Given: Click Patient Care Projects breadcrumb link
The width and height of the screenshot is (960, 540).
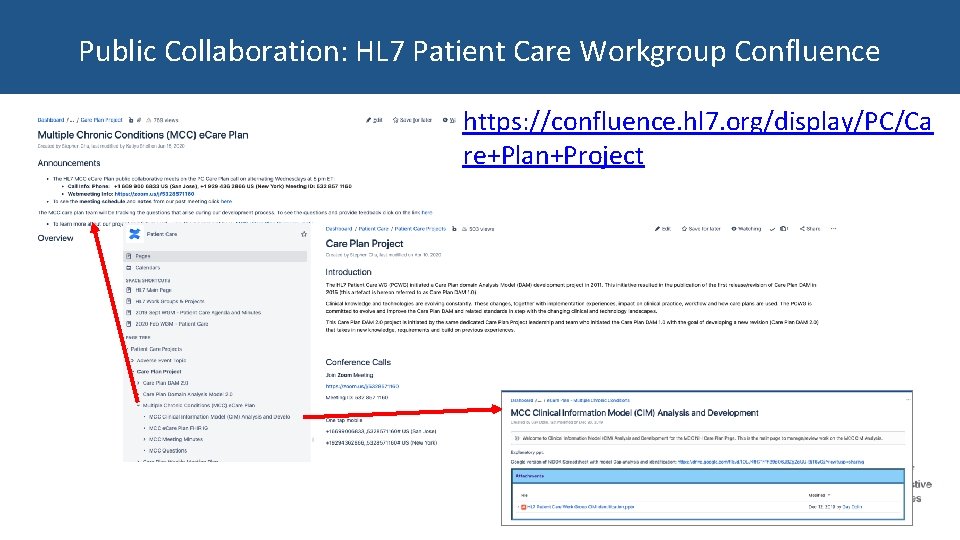Looking at the screenshot, I should click(420, 229).
